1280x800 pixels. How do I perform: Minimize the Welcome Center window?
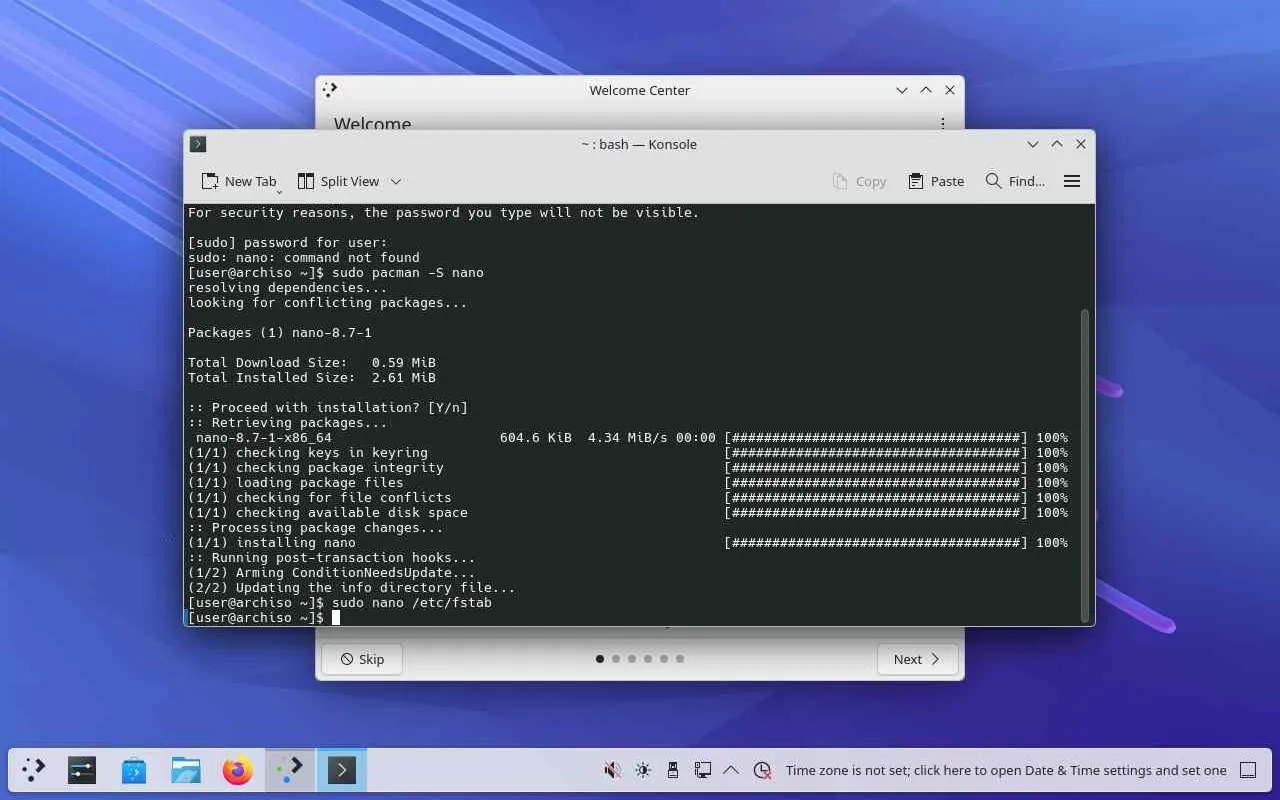[x=902, y=90]
